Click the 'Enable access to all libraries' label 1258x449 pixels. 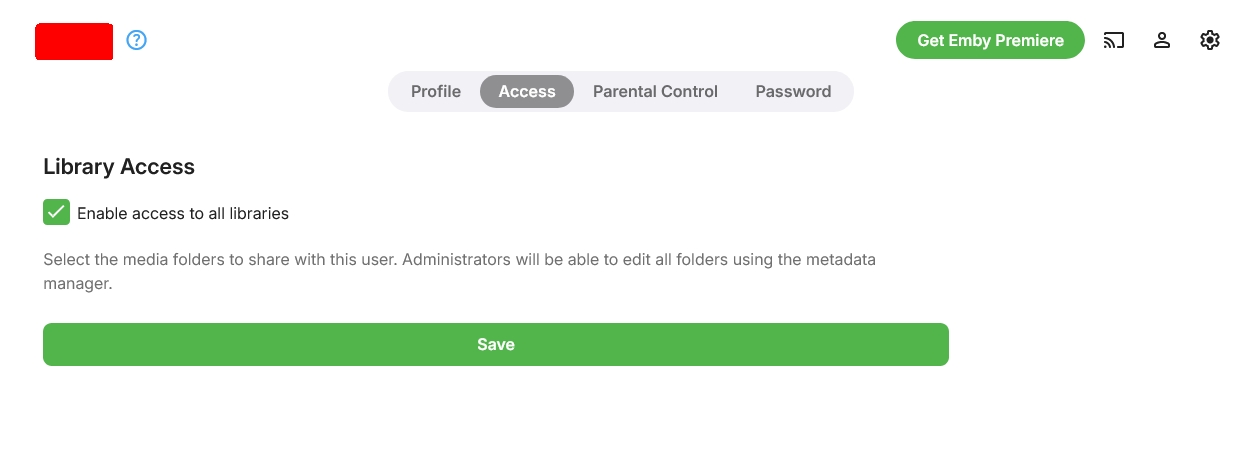[x=183, y=213]
